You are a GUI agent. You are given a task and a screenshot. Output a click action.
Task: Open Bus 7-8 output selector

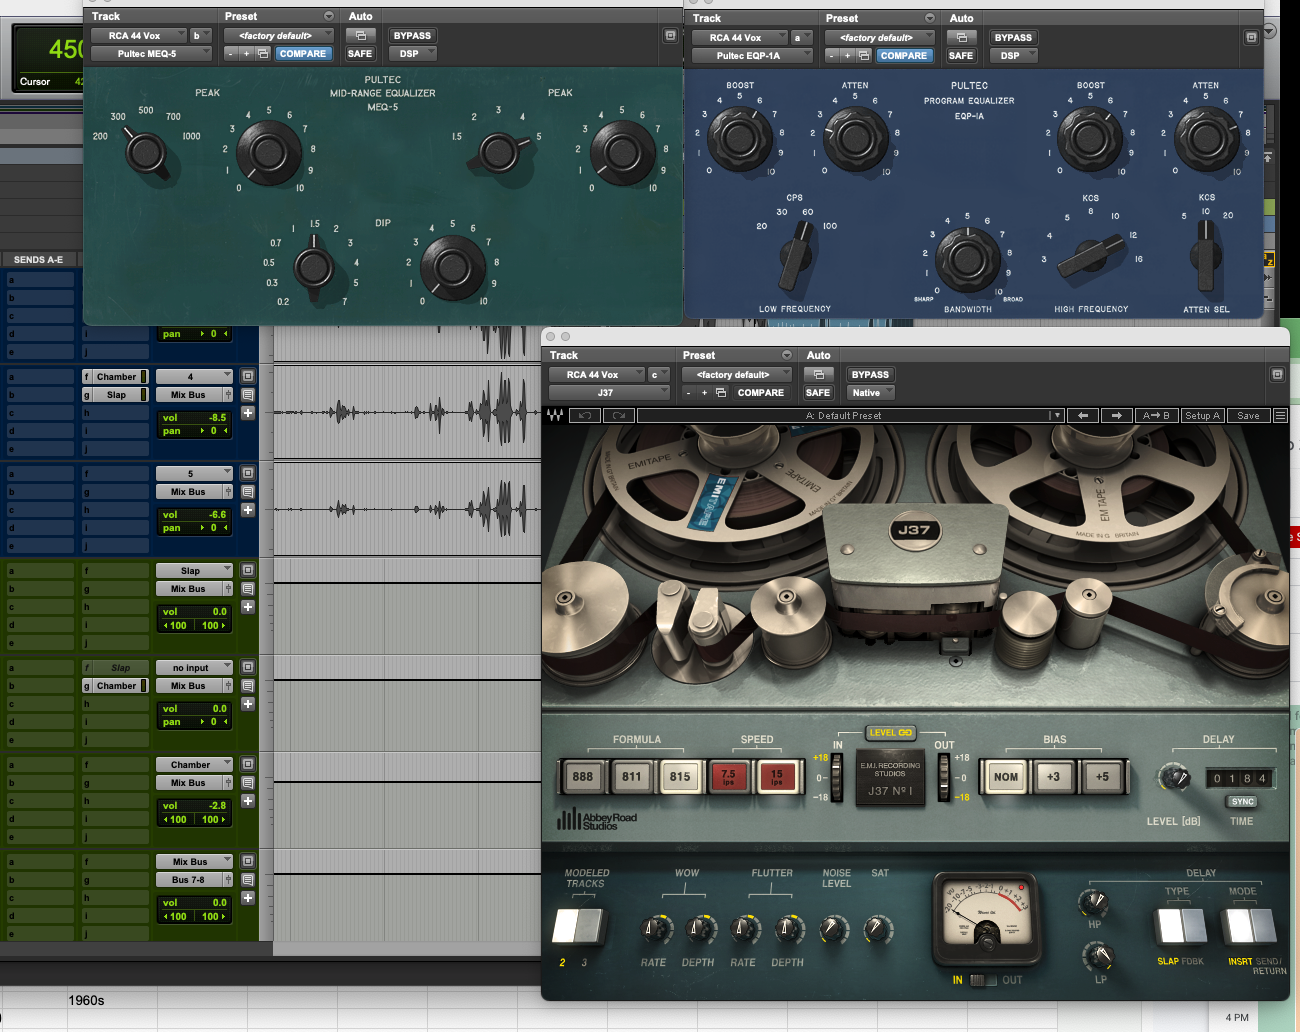pos(190,880)
